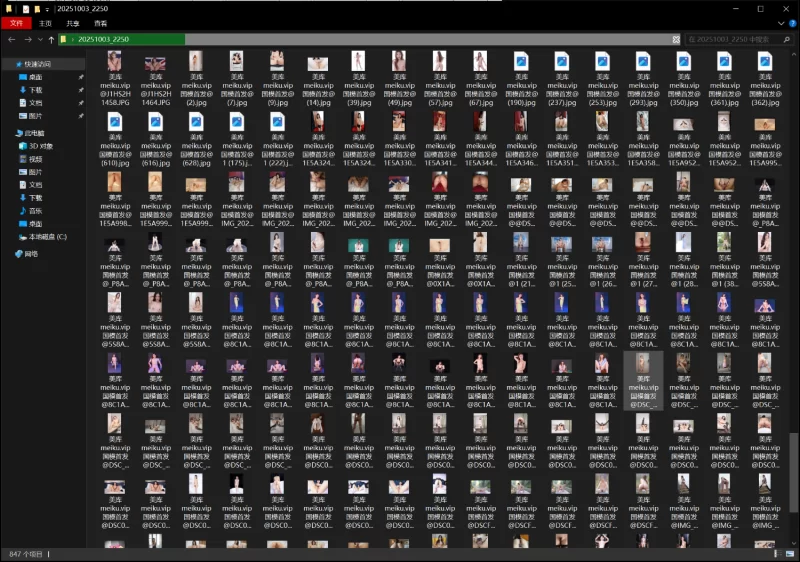Unpin 下载 using its pin icon
This screenshot has width=800, height=562.
point(81,90)
